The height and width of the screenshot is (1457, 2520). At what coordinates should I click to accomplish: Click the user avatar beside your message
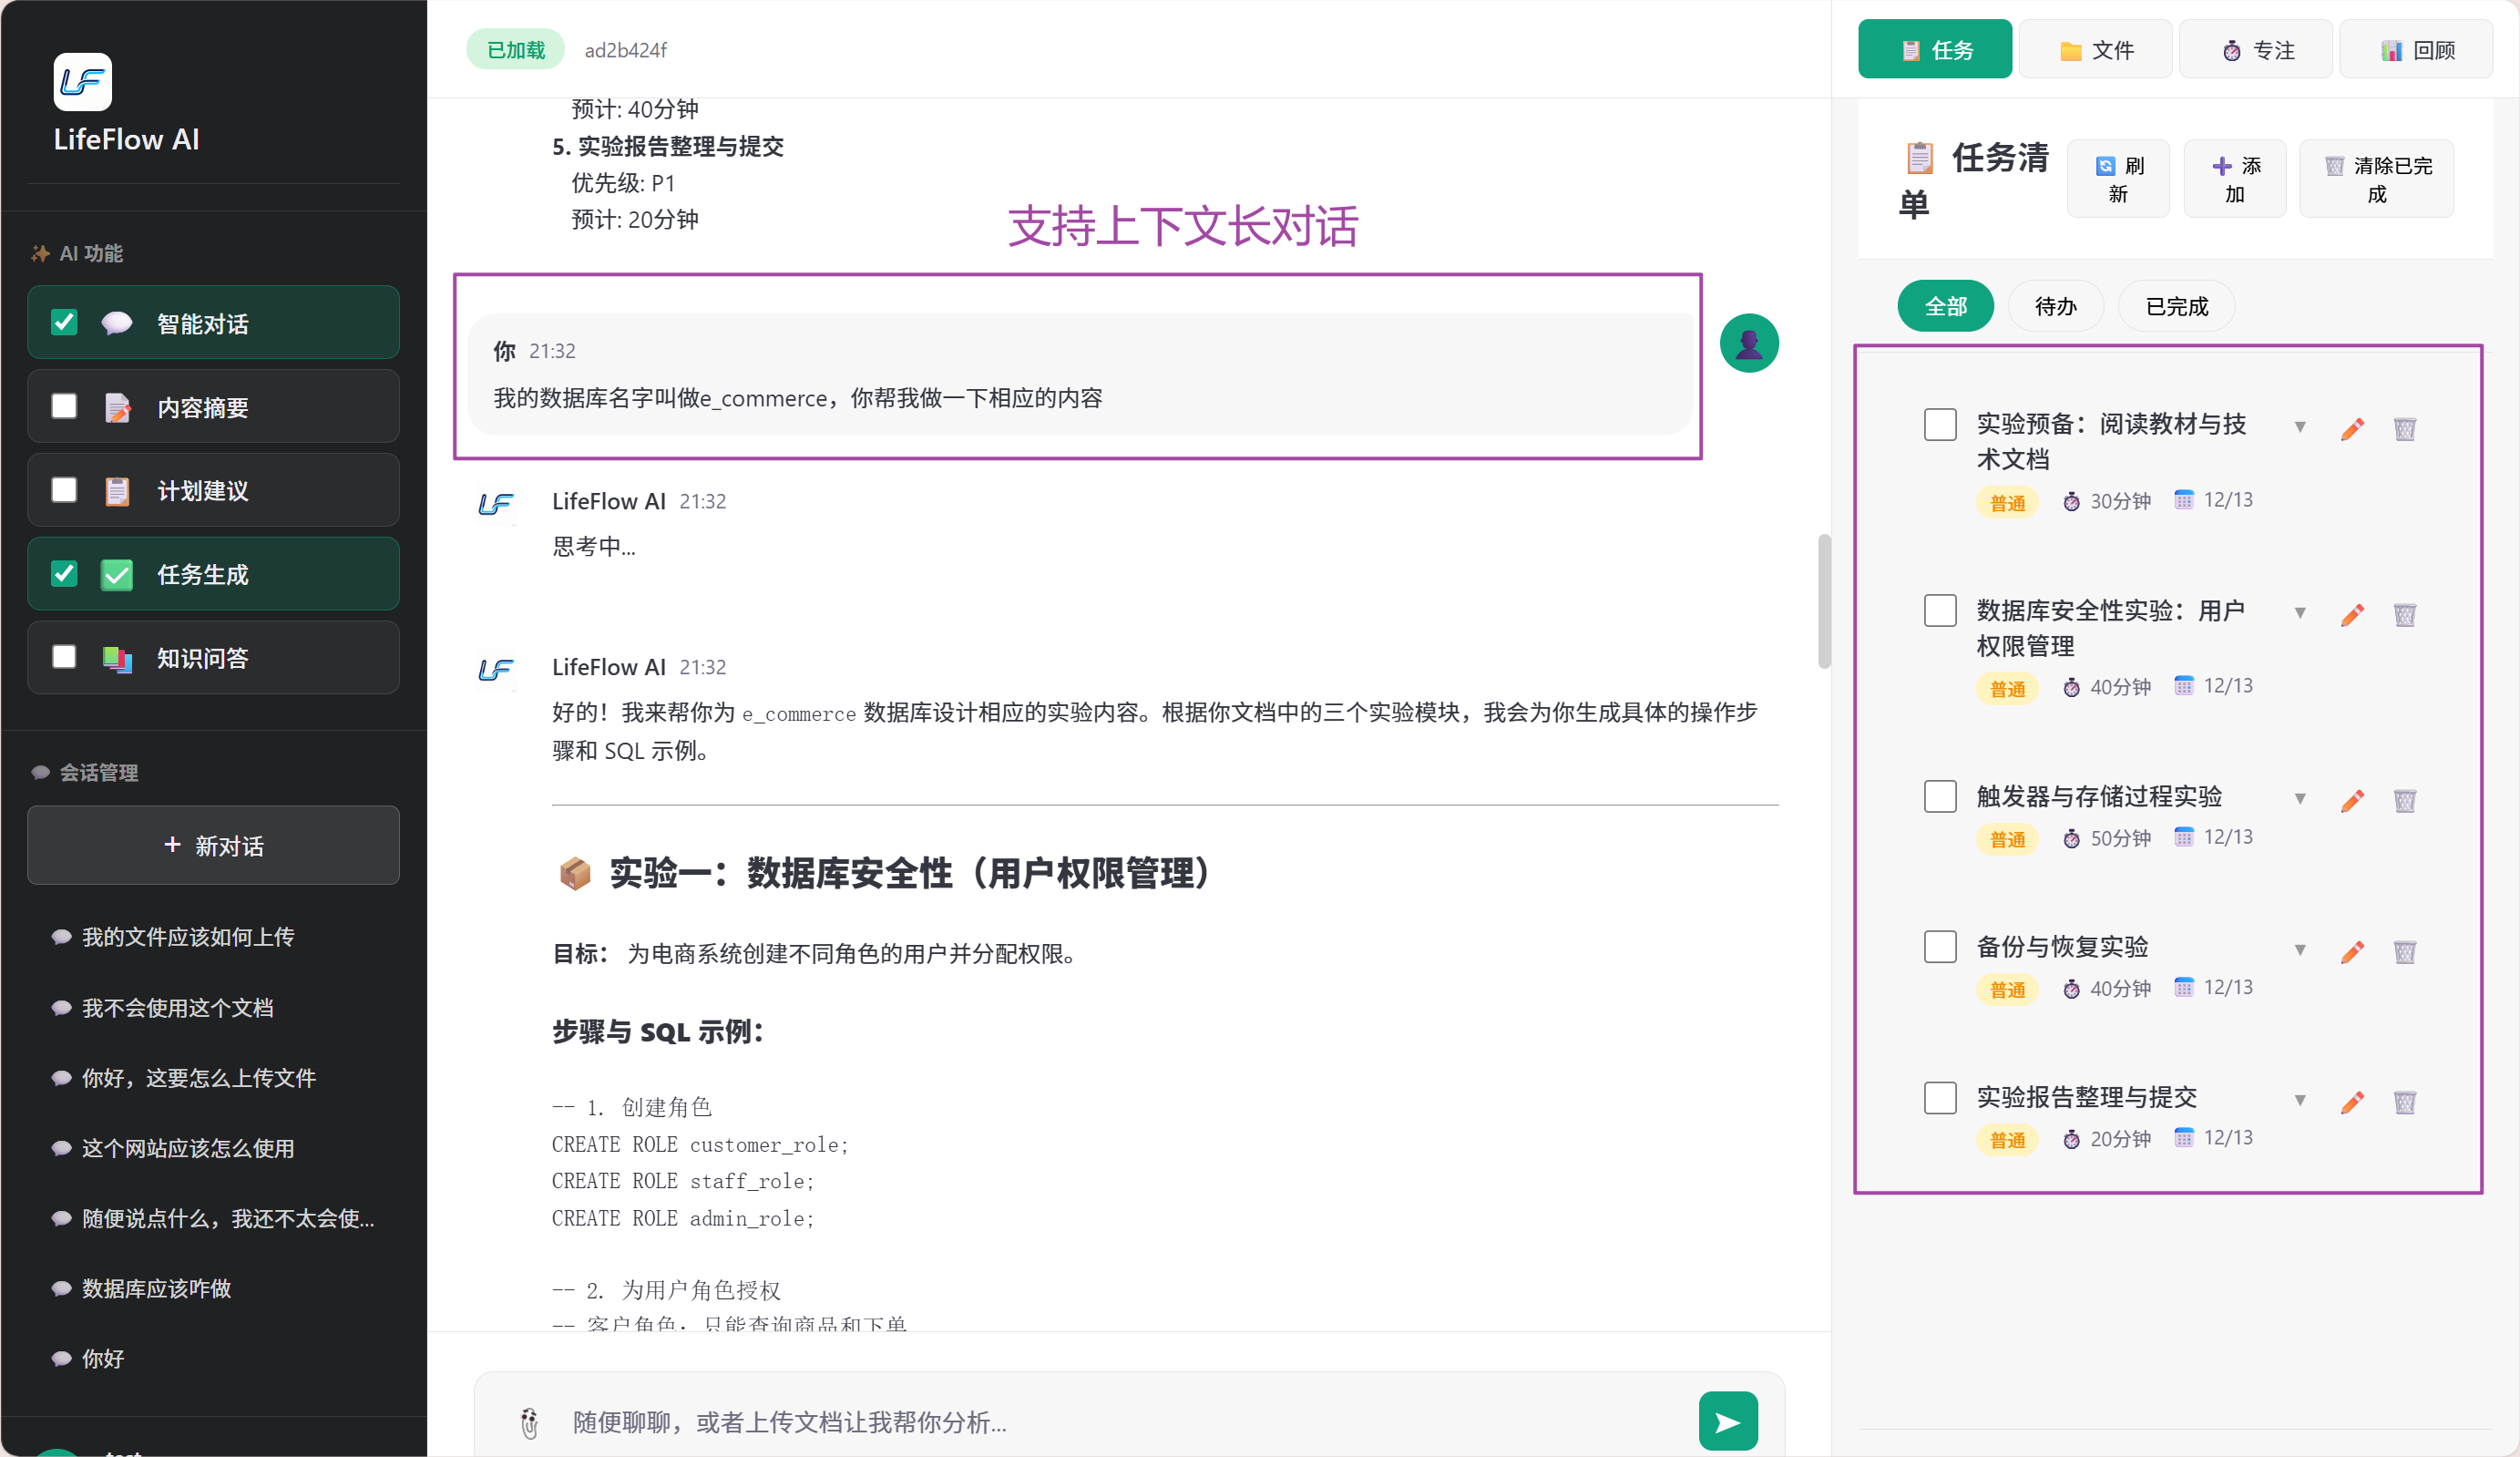(x=1748, y=343)
